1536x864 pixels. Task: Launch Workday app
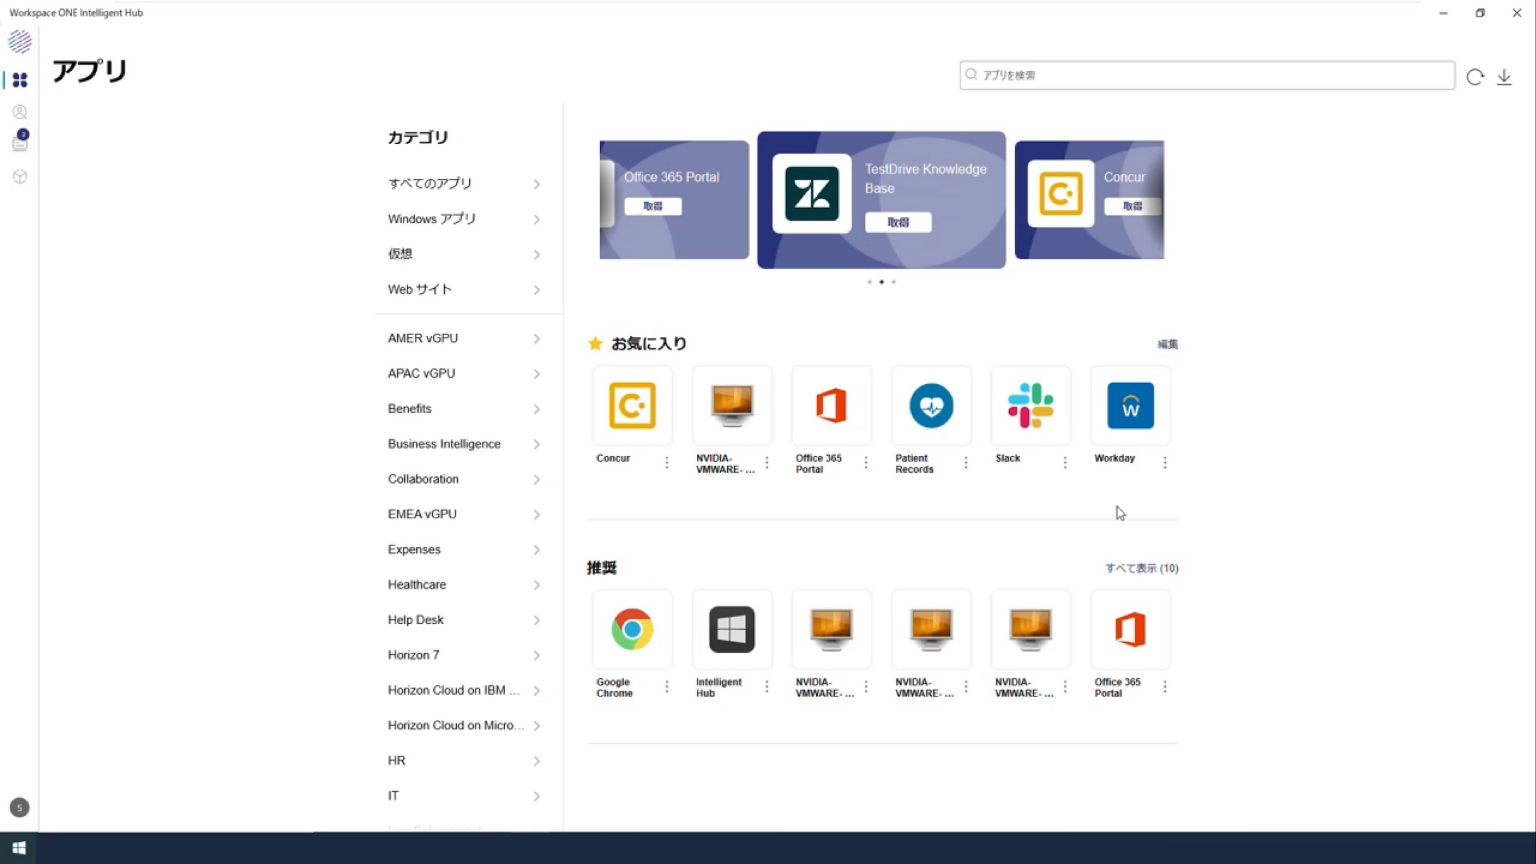[x=1130, y=406]
